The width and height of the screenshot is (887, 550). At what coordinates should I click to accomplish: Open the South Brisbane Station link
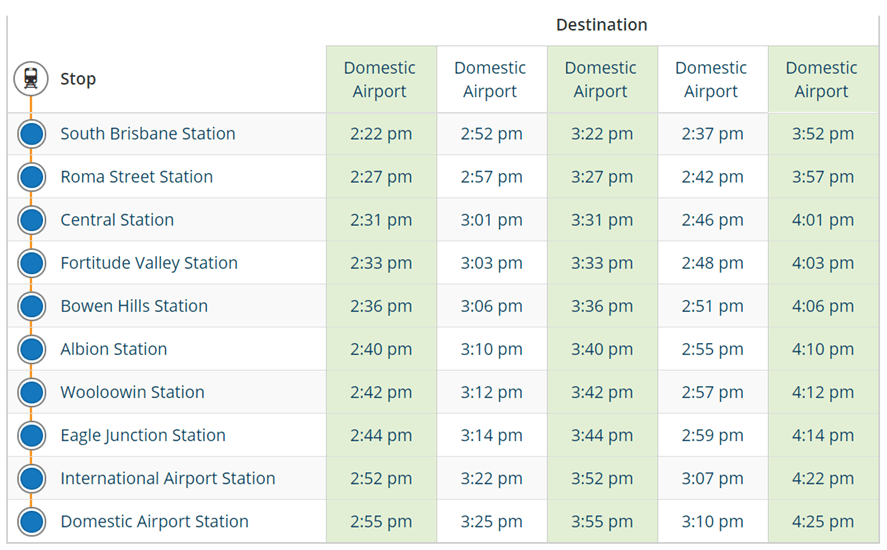pos(148,134)
